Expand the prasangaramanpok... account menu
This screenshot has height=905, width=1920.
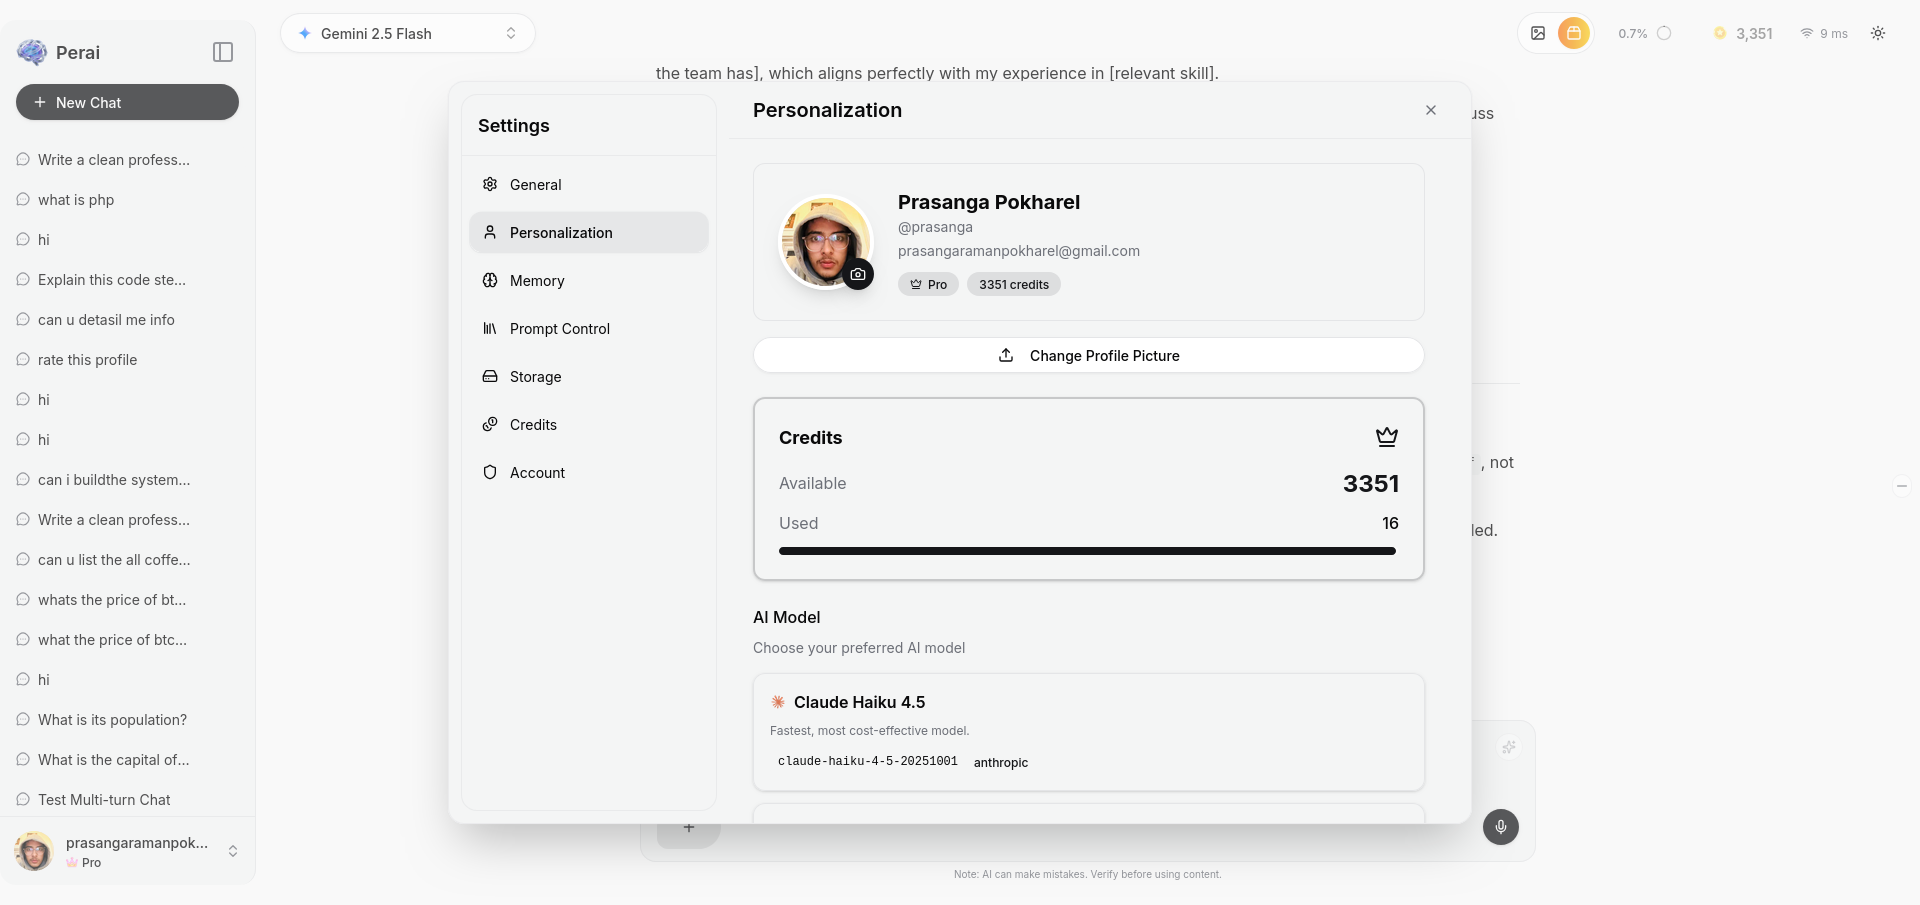pyautogui.click(x=127, y=851)
